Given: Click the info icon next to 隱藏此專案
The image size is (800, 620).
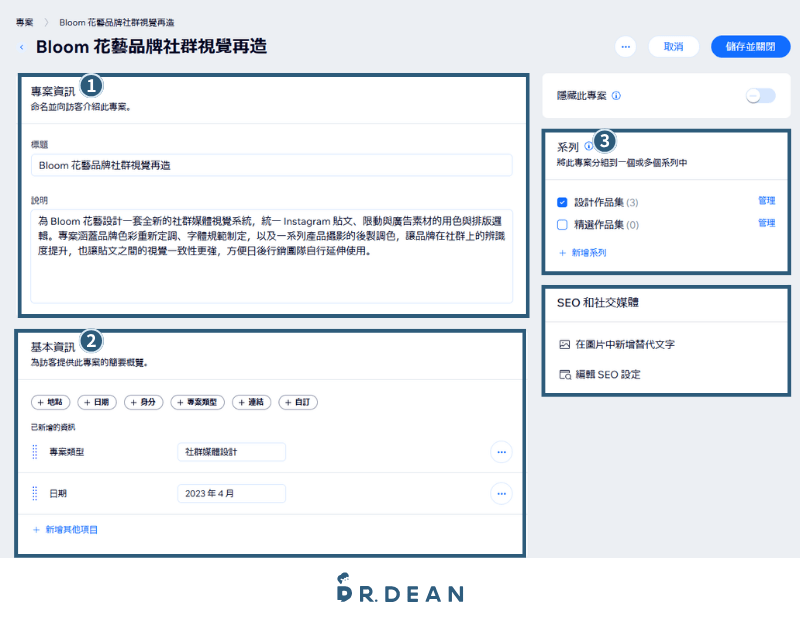Looking at the screenshot, I should click(616, 95).
